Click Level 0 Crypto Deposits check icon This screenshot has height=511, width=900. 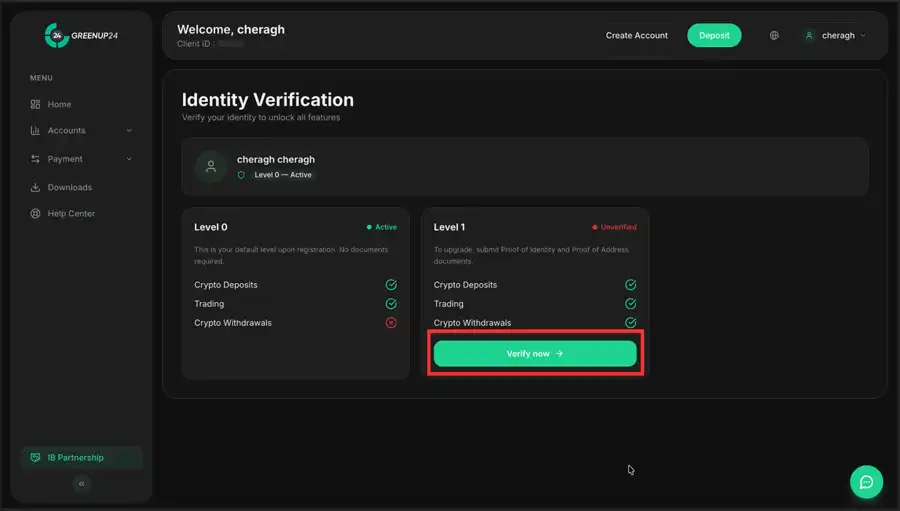(x=391, y=285)
